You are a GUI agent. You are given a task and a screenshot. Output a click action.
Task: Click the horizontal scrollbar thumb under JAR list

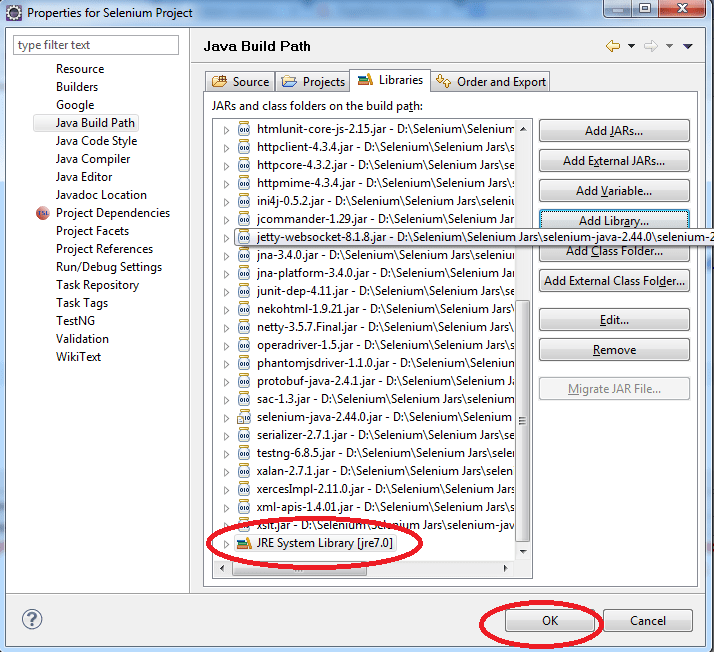pyautogui.click(x=299, y=568)
